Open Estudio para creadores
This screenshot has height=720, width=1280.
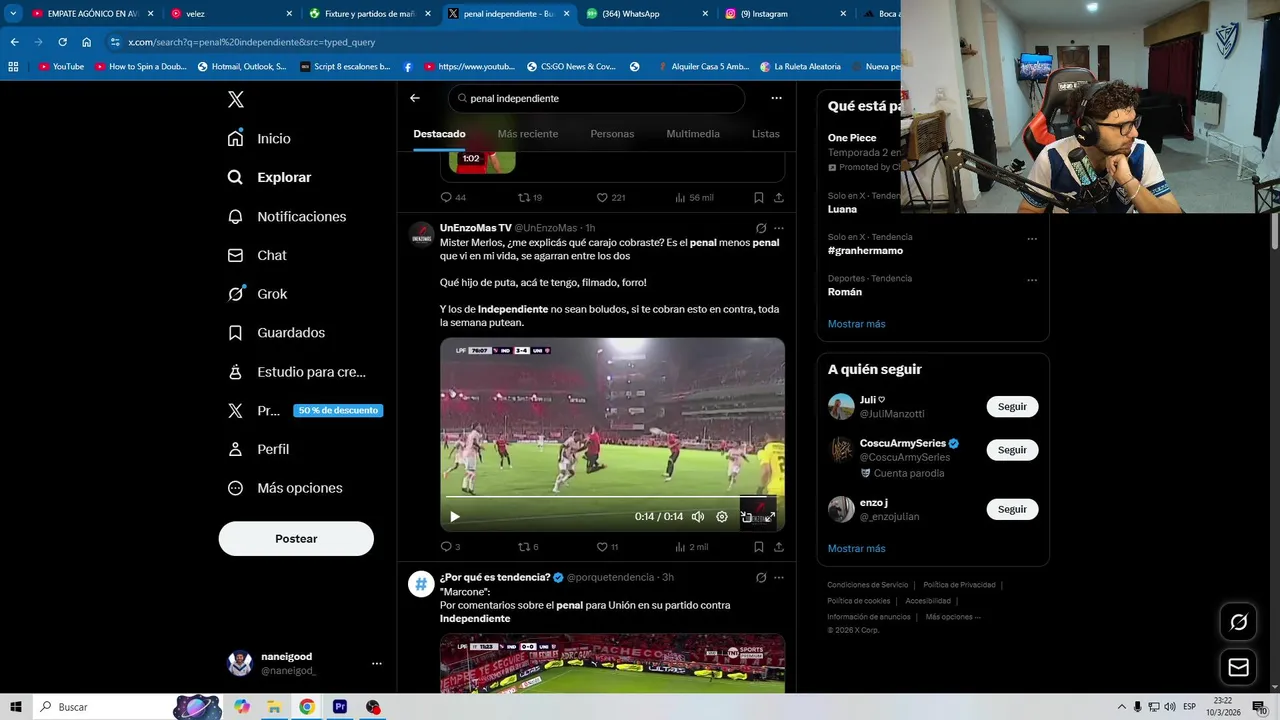pos(296,371)
